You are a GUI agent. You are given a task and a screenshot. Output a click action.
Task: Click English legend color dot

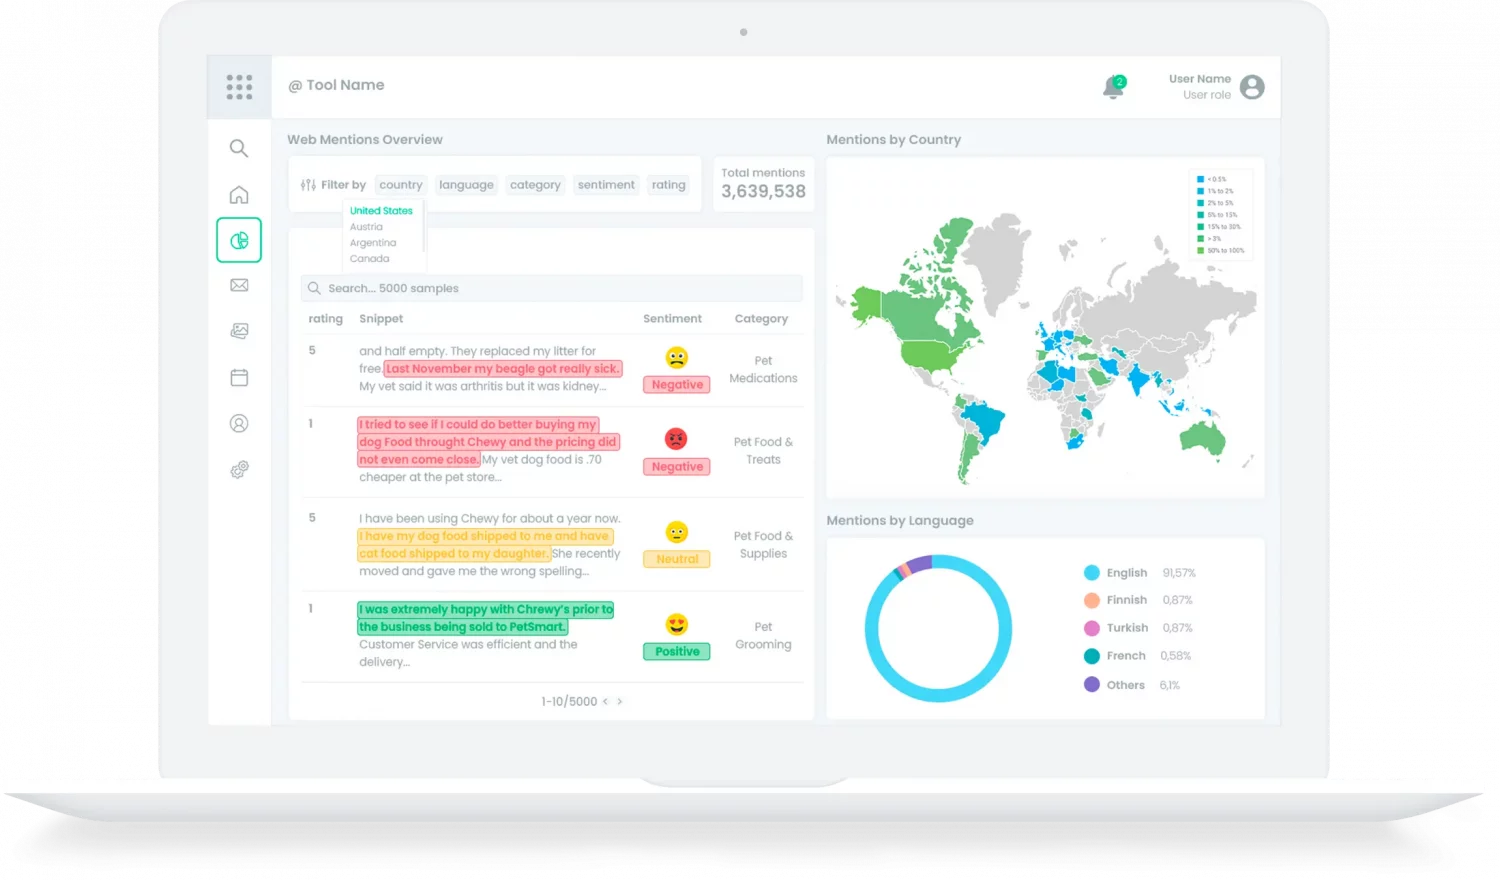pyautogui.click(x=1092, y=573)
